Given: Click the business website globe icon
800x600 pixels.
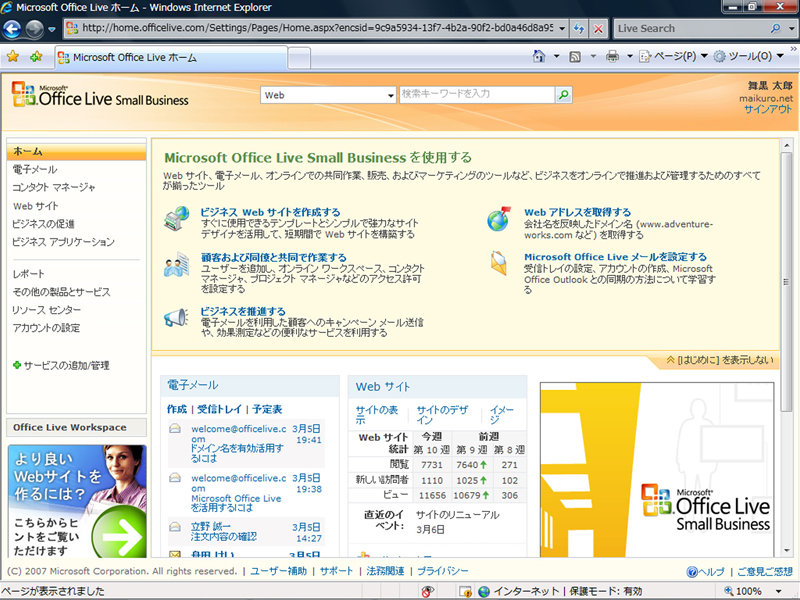Looking at the screenshot, I should [177, 219].
